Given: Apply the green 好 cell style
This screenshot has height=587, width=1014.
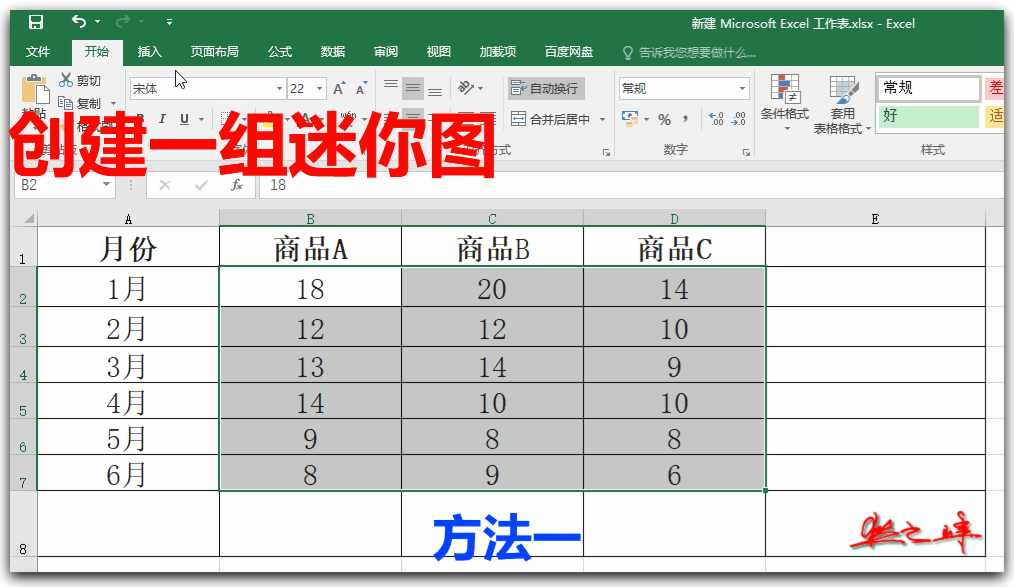Looking at the screenshot, I should [929, 116].
